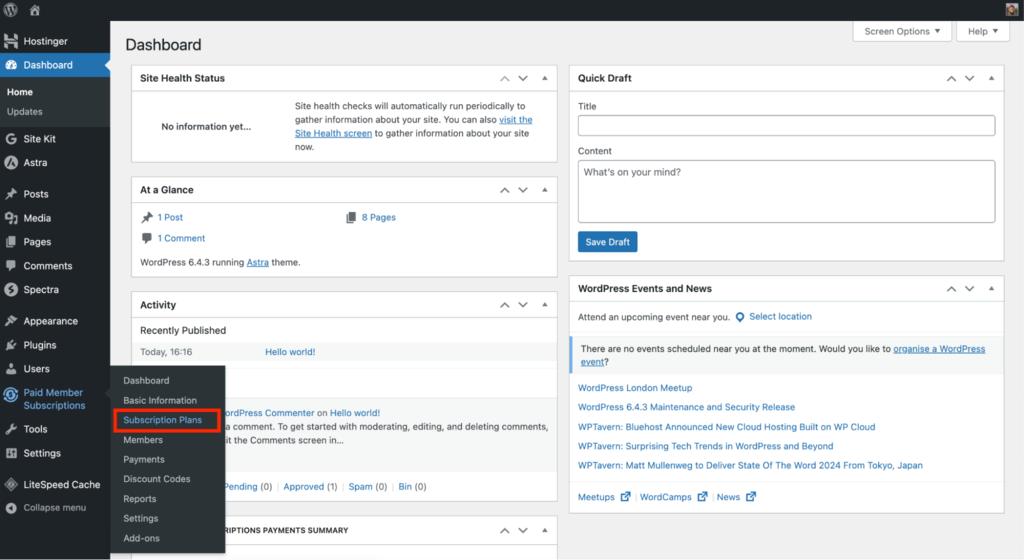Open the Hostinger menu icon
The image size is (1024, 560).
tap(11, 41)
